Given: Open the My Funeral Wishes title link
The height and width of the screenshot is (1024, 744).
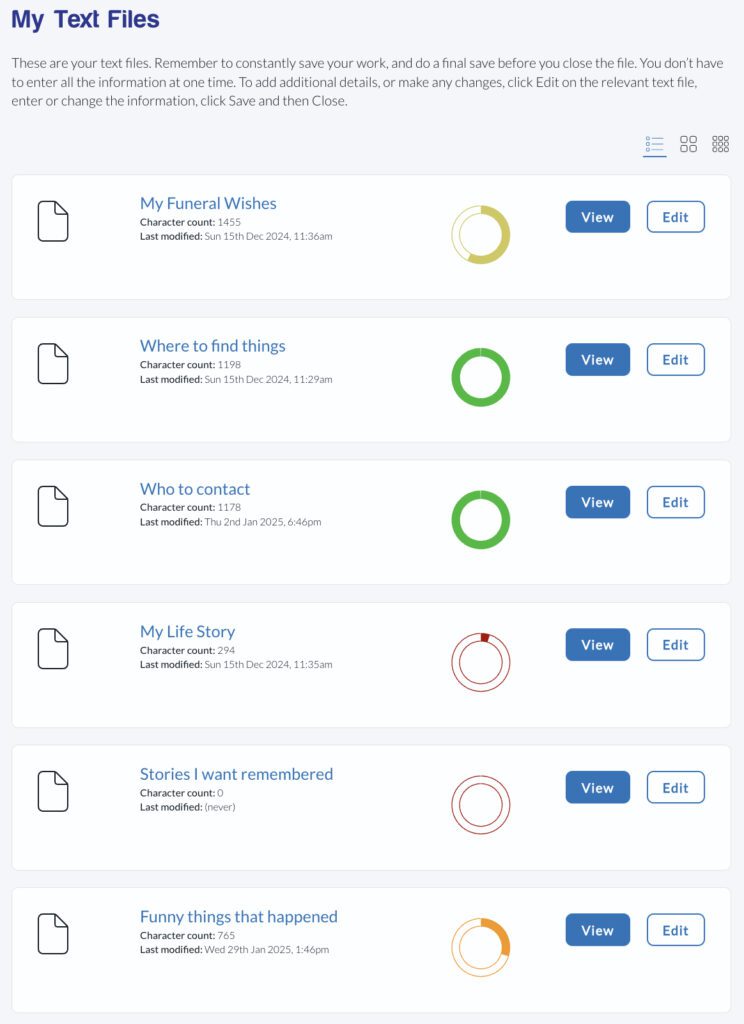Looking at the screenshot, I should tap(208, 204).
